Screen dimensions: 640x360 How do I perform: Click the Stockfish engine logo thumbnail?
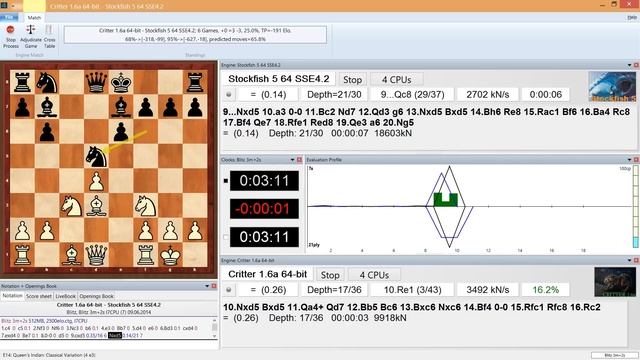[x=612, y=87]
